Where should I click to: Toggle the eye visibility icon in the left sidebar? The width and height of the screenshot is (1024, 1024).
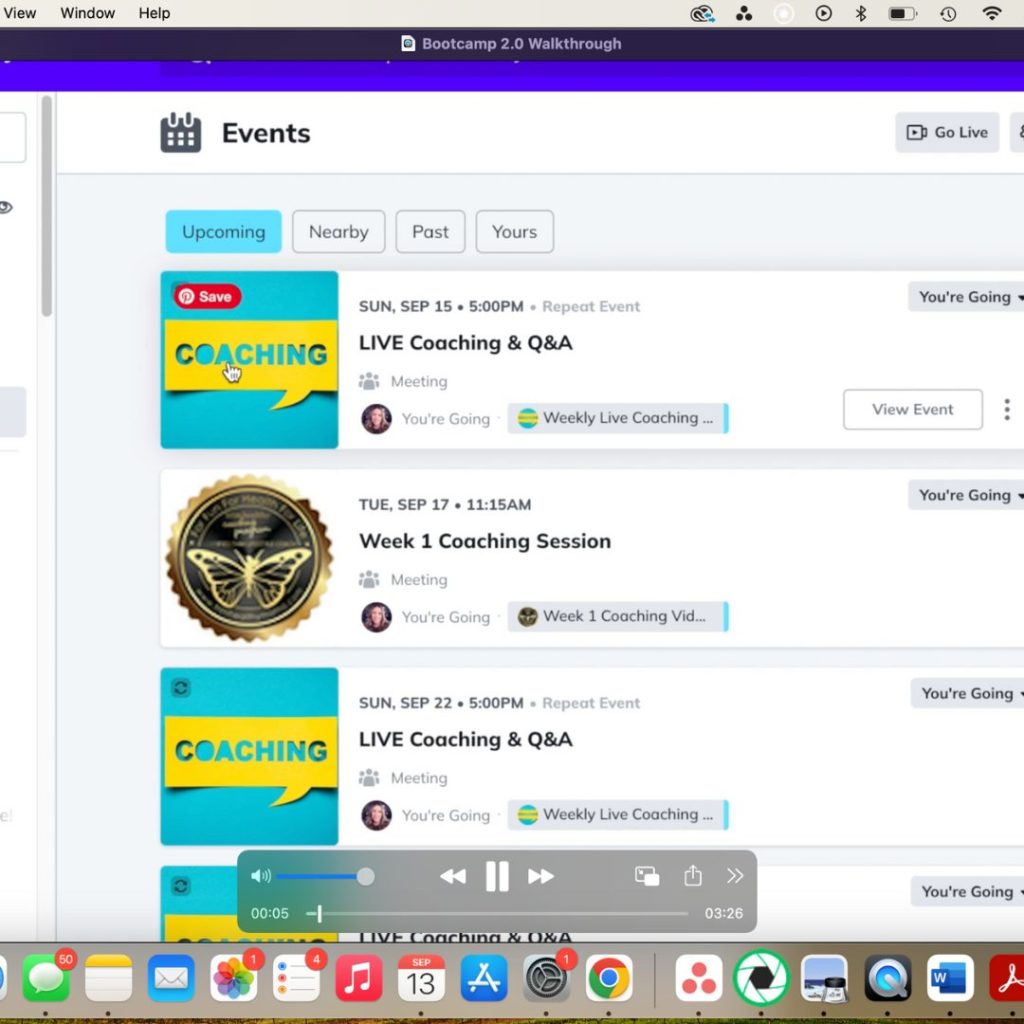(5, 208)
